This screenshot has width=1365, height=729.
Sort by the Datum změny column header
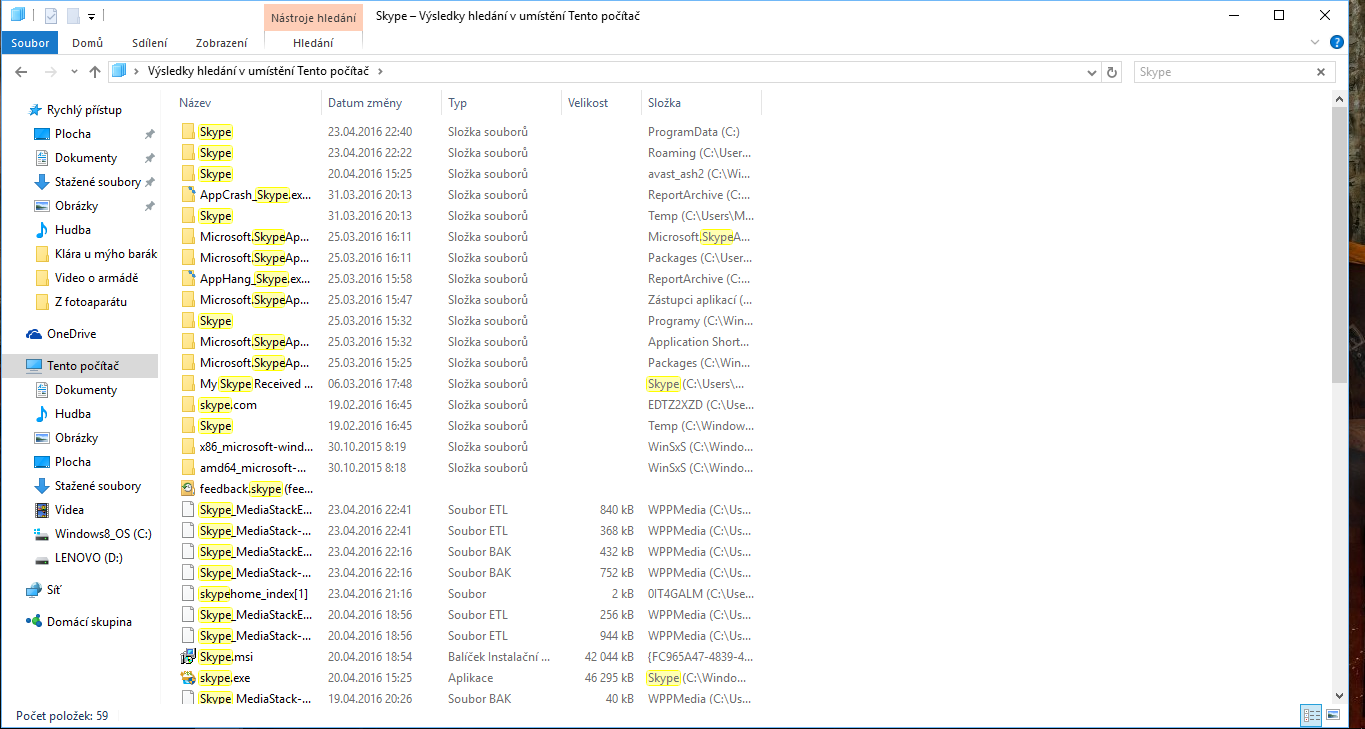coord(382,103)
